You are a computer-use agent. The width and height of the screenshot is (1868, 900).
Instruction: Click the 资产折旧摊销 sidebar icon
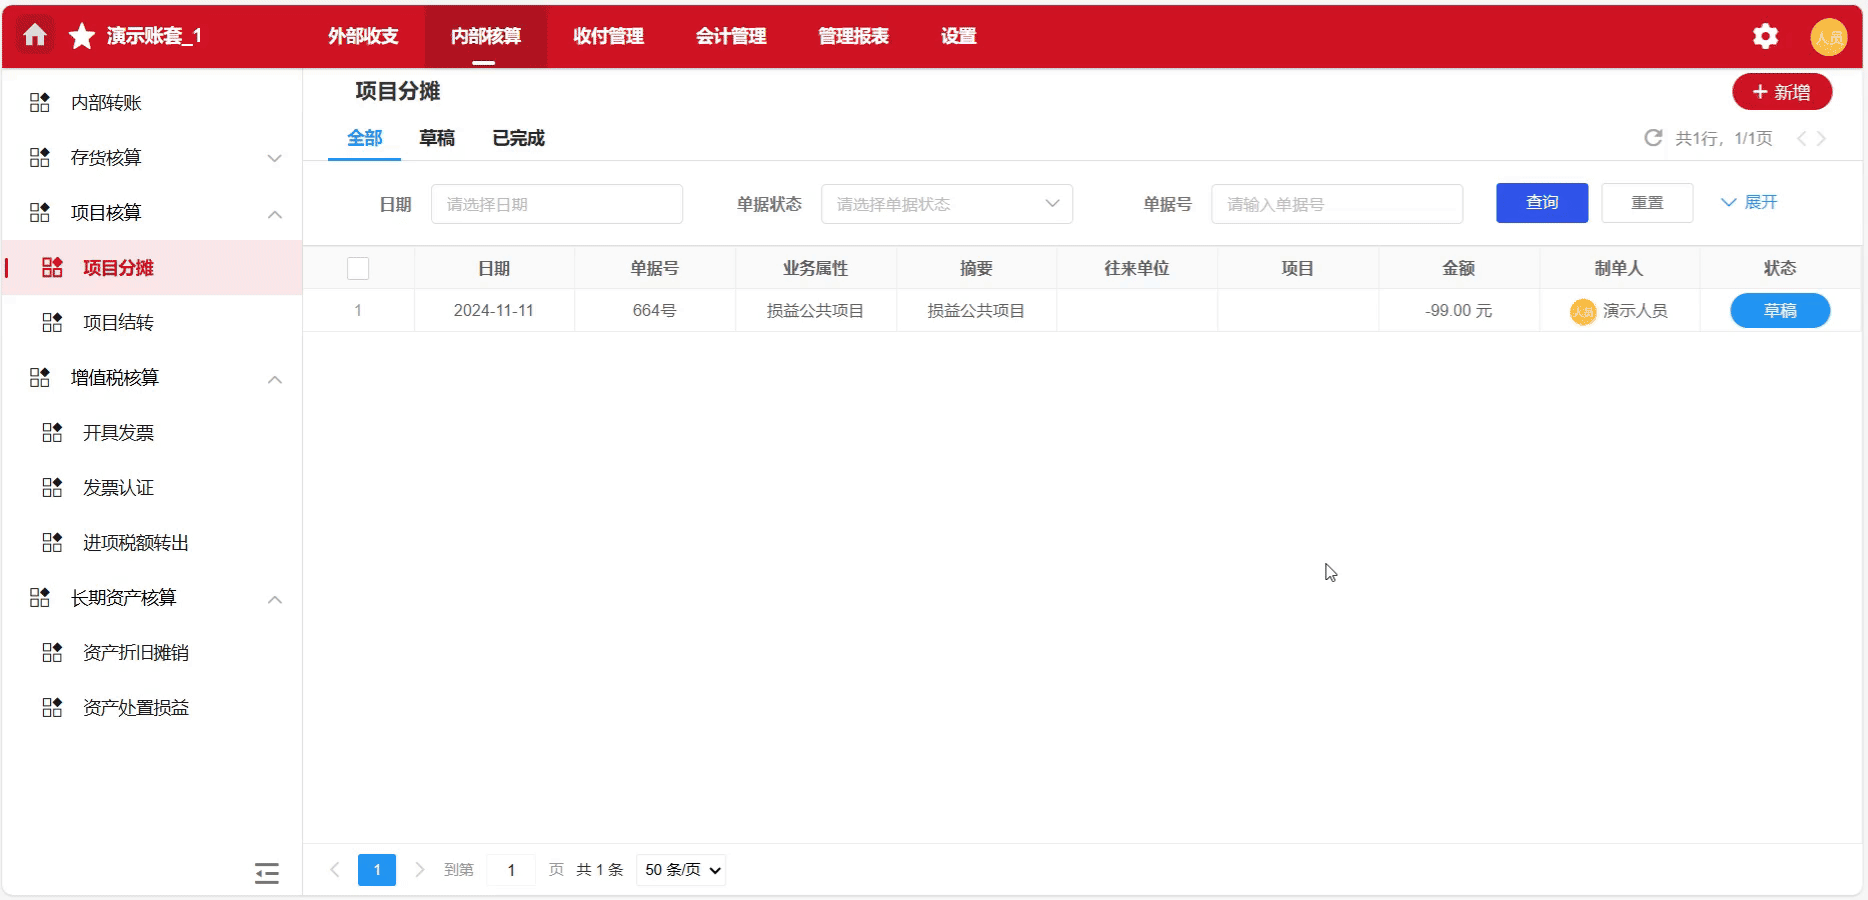click(52, 652)
